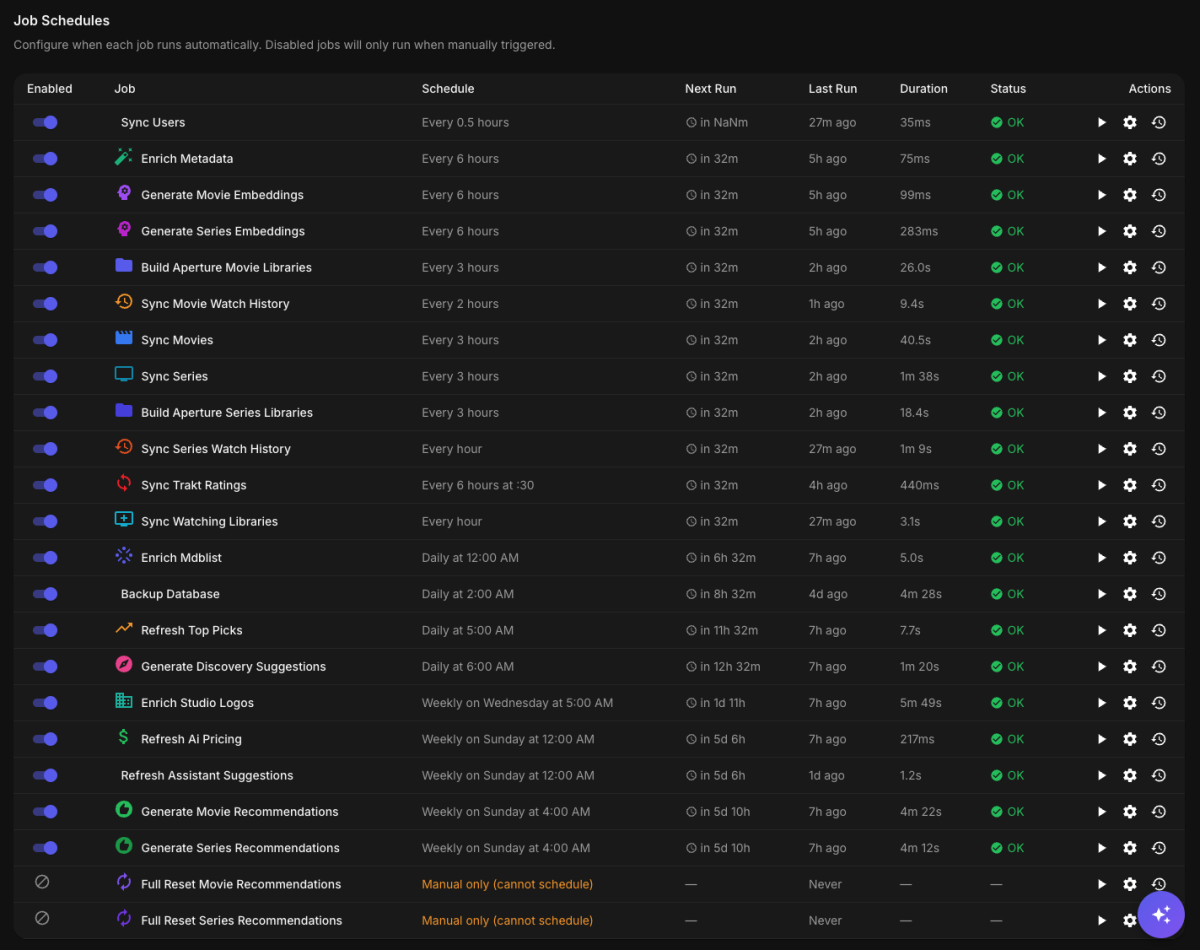This screenshot has width=1200, height=950.
Task: Click the Generate Discovery Suggestions icon
Action: (124, 666)
